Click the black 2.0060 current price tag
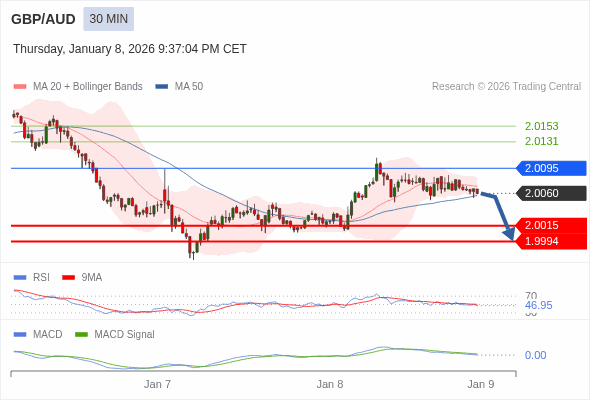The image size is (590, 400). (551, 193)
